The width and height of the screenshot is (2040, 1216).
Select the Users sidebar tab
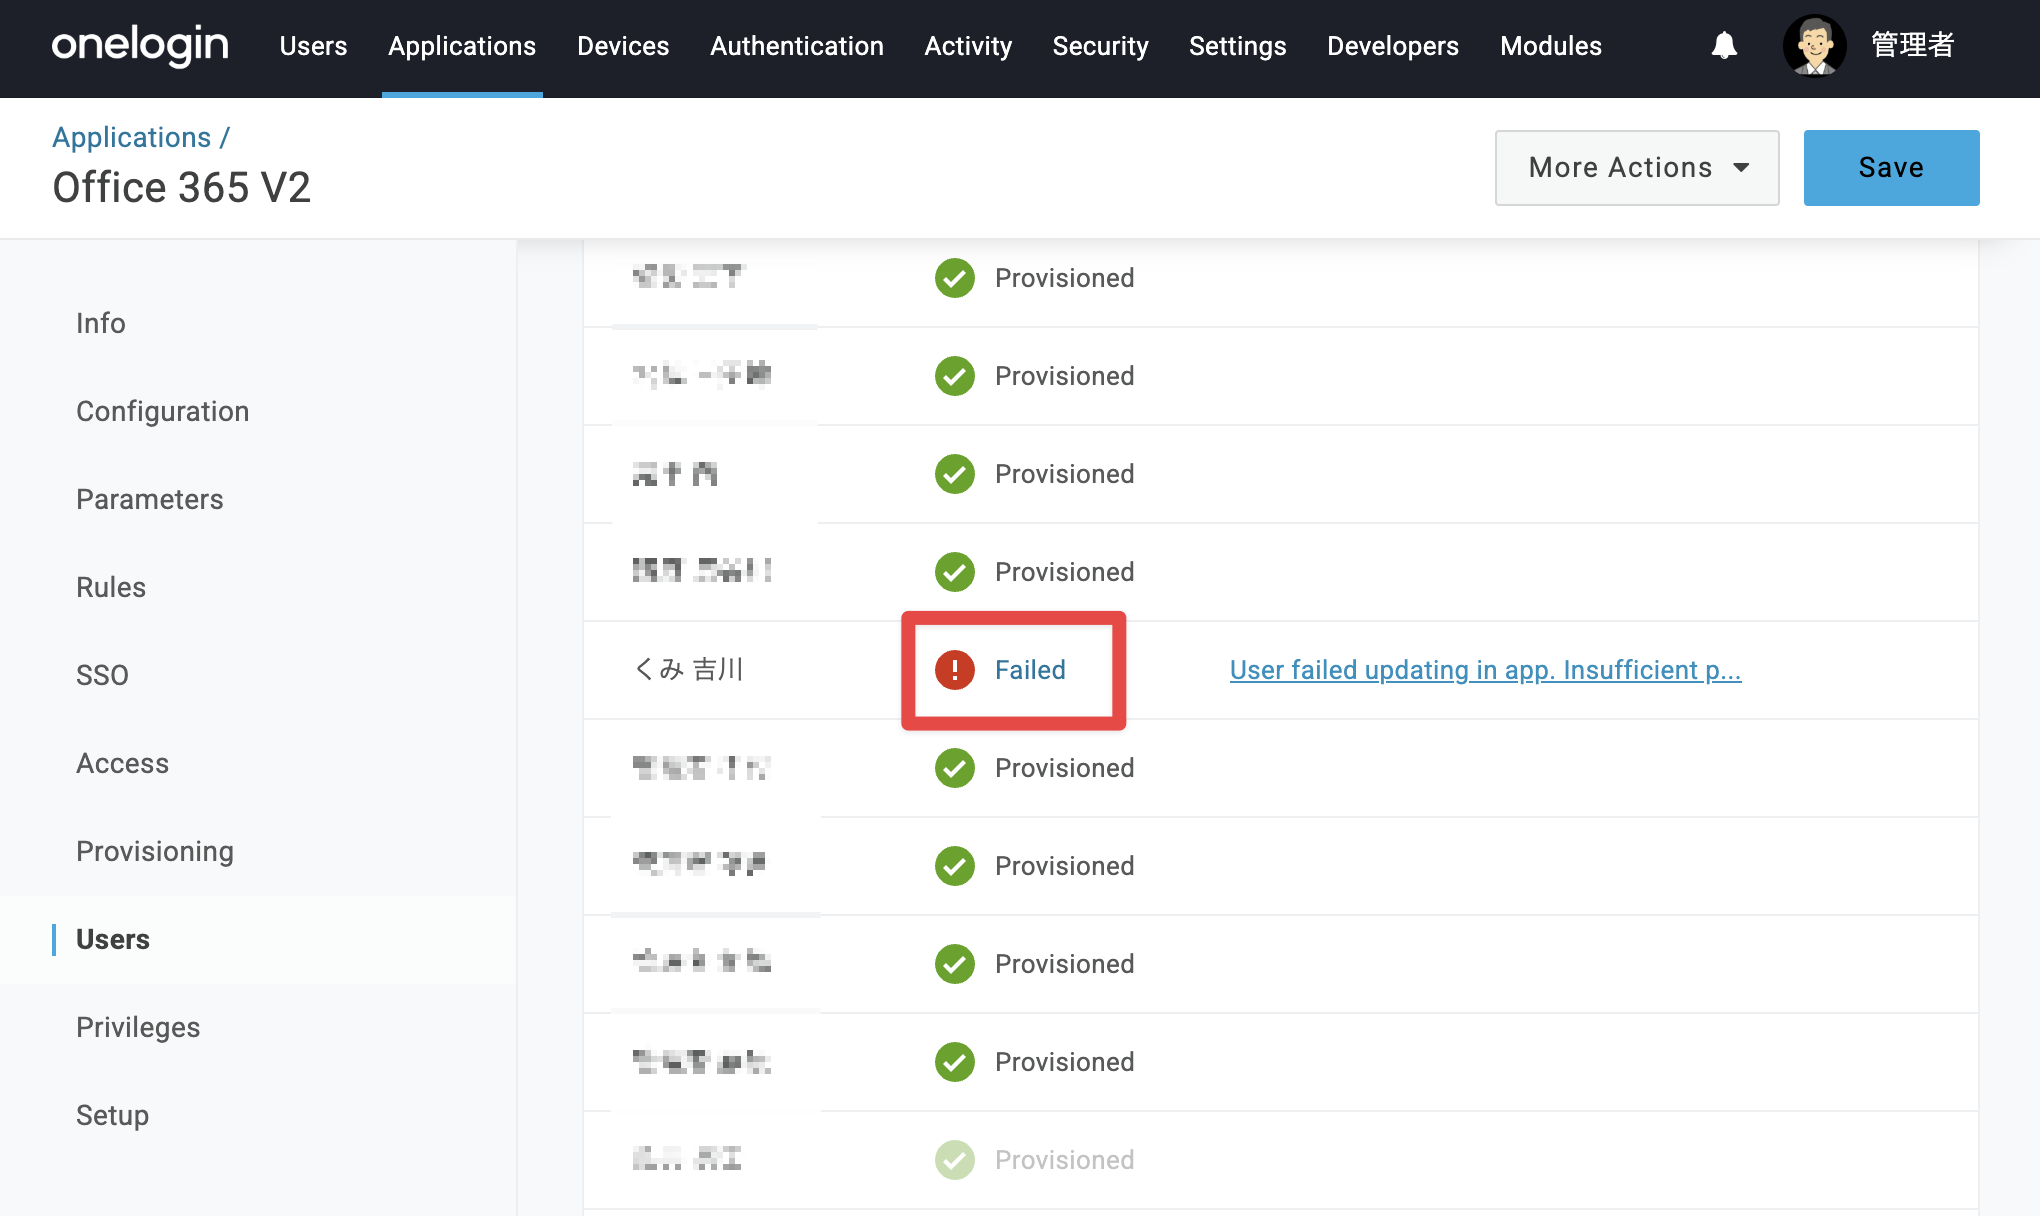pyautogui.click(x=113, y=939)
